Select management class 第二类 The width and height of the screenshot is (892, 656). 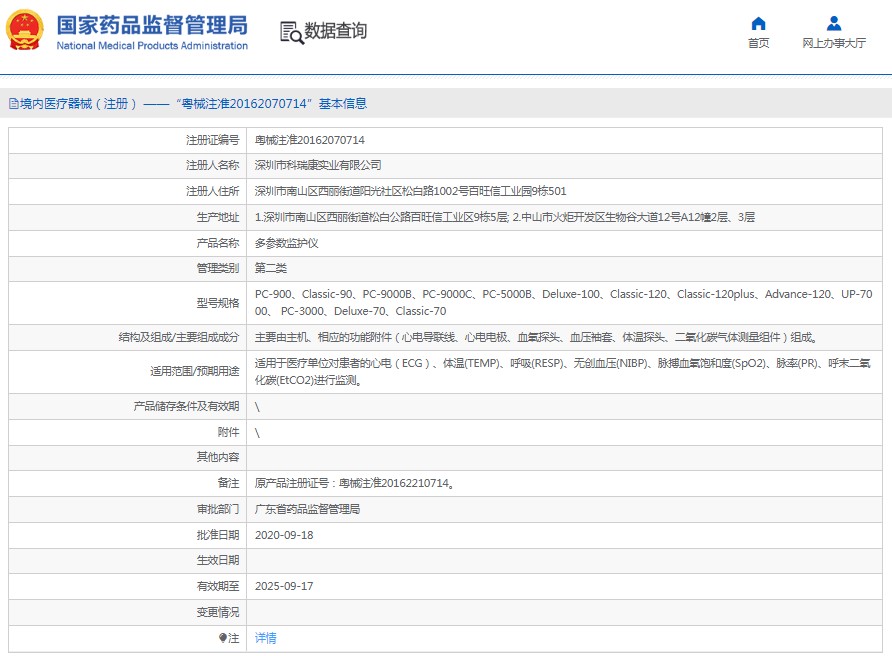tap(271, 268)
